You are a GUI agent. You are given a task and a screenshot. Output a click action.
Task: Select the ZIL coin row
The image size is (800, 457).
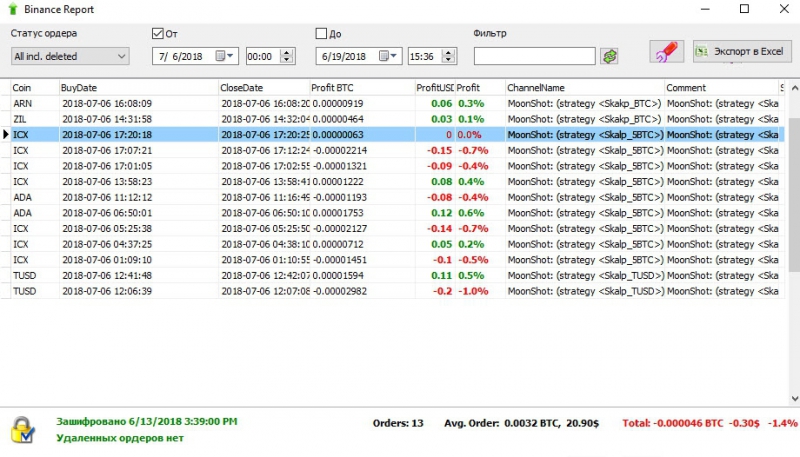pyautogui.click(x=392, y=119)
